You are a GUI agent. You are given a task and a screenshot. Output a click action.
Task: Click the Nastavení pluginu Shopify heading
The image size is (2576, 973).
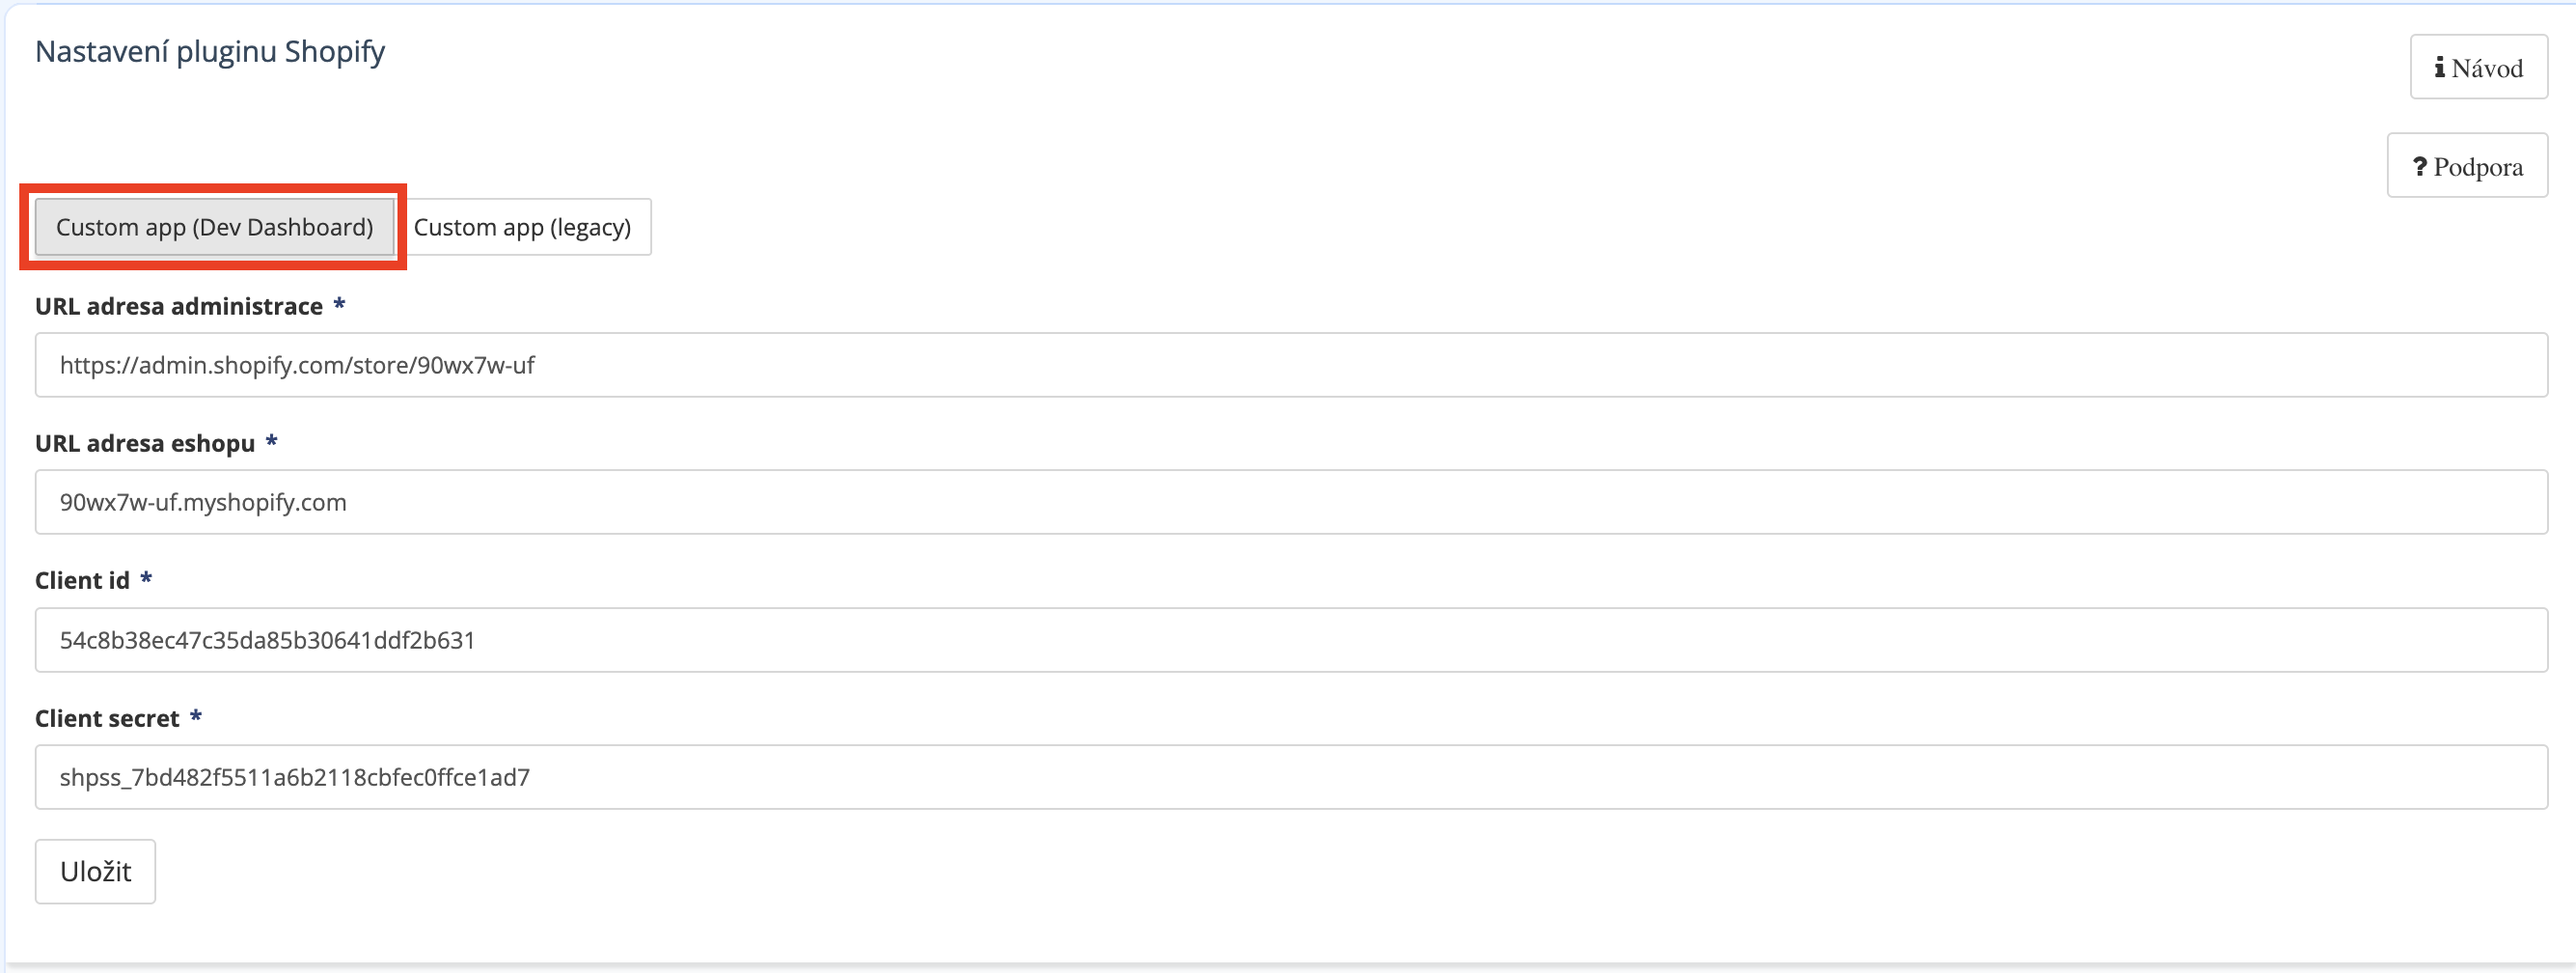[x=209, y=51]
